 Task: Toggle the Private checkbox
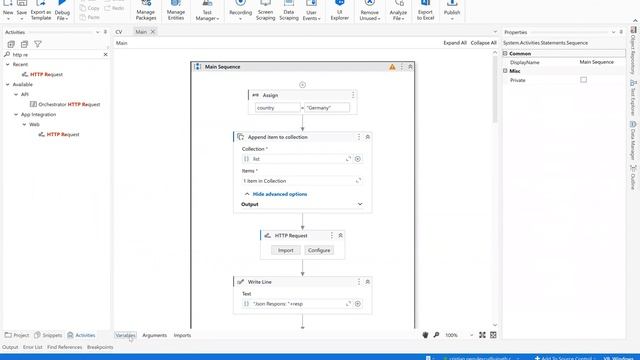click(583, 80)
